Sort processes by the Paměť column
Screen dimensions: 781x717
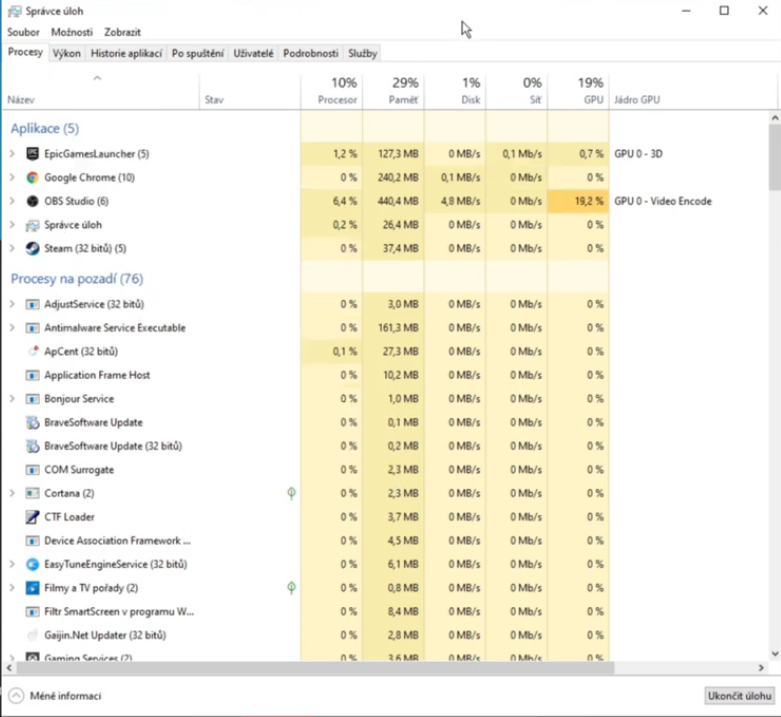[393, 91]
